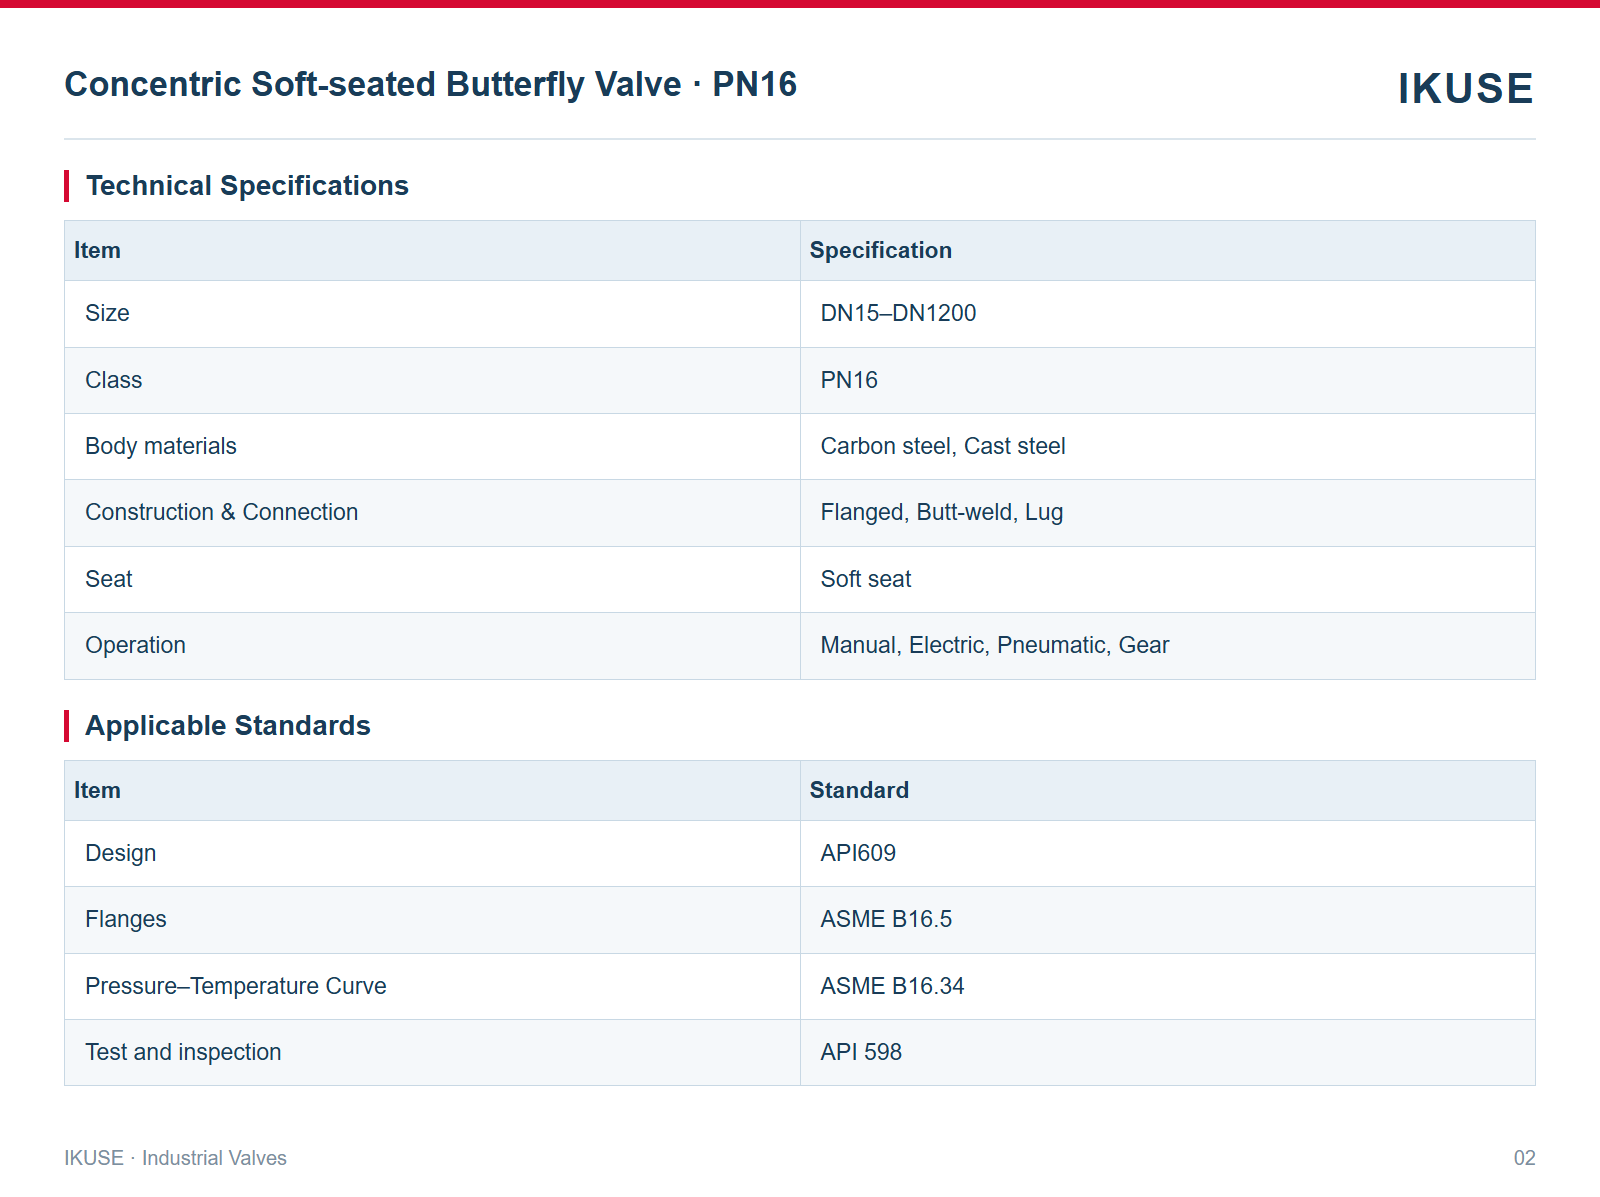This screenshot has width=1600, height=1197.
Task: Click the 'Design' row label
Action: (x=121, y=854)
